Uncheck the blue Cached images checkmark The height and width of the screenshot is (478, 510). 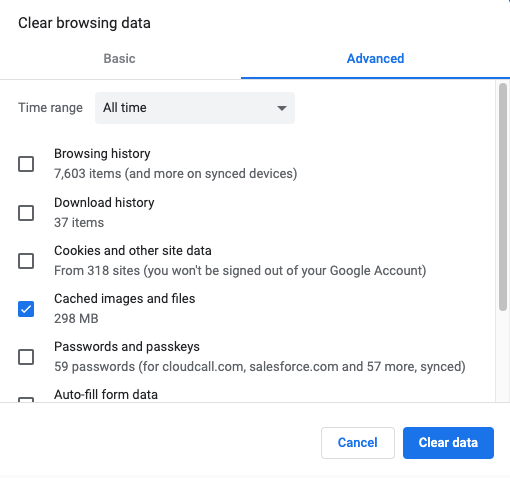tap(26, 309)
